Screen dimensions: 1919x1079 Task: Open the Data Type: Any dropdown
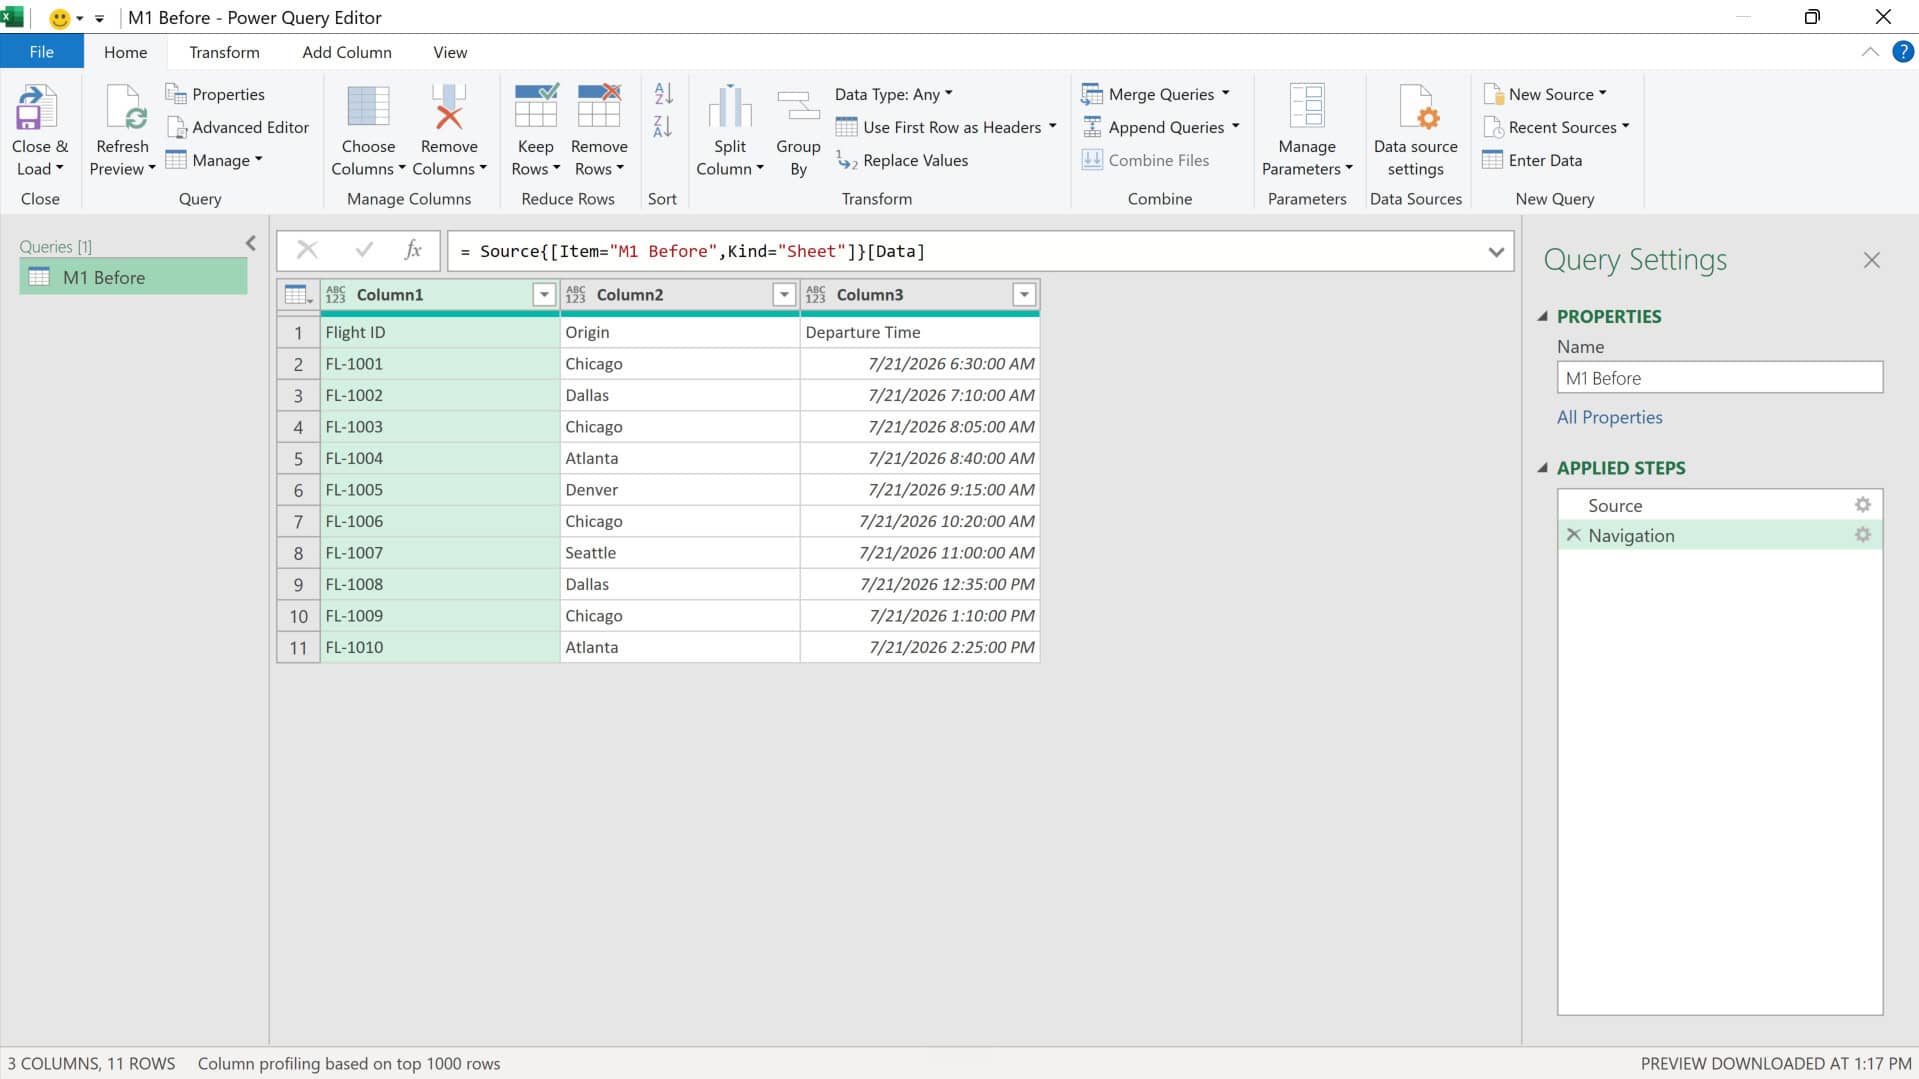[x=894, y=94]
